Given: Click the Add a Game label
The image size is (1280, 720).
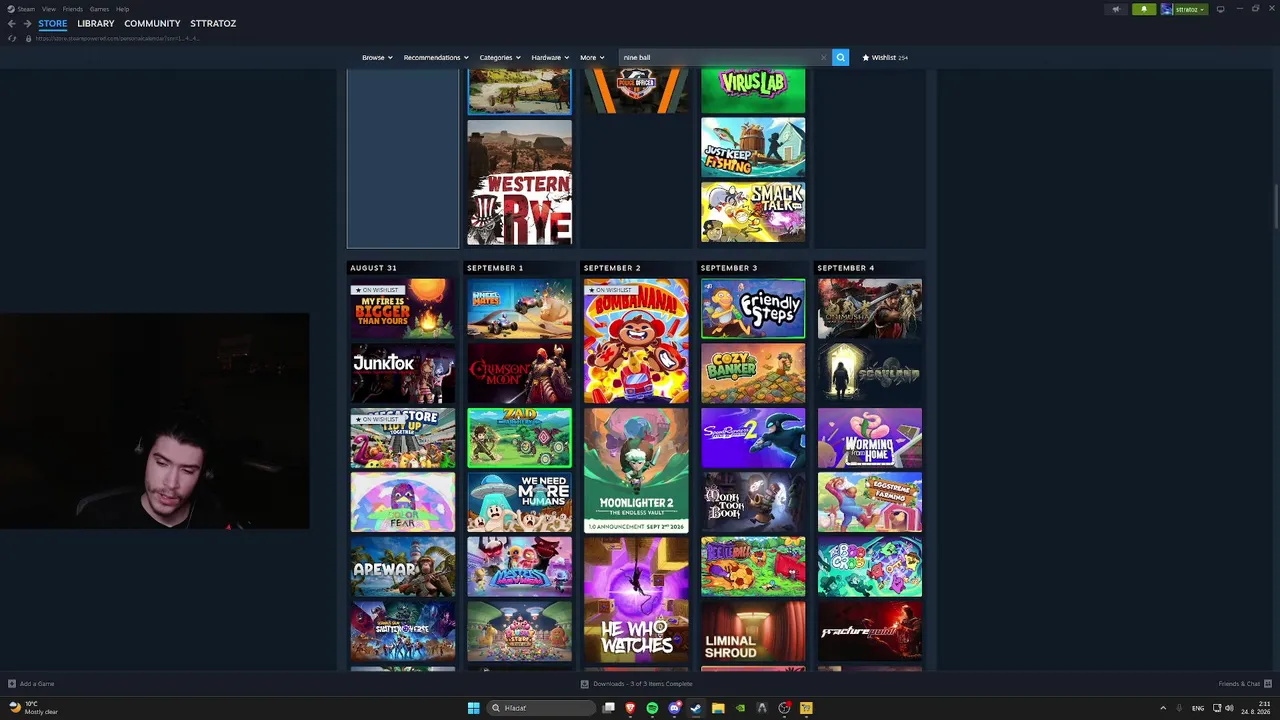Looking at the screenshot, I should pyautogui.click(x=37, y=684).
